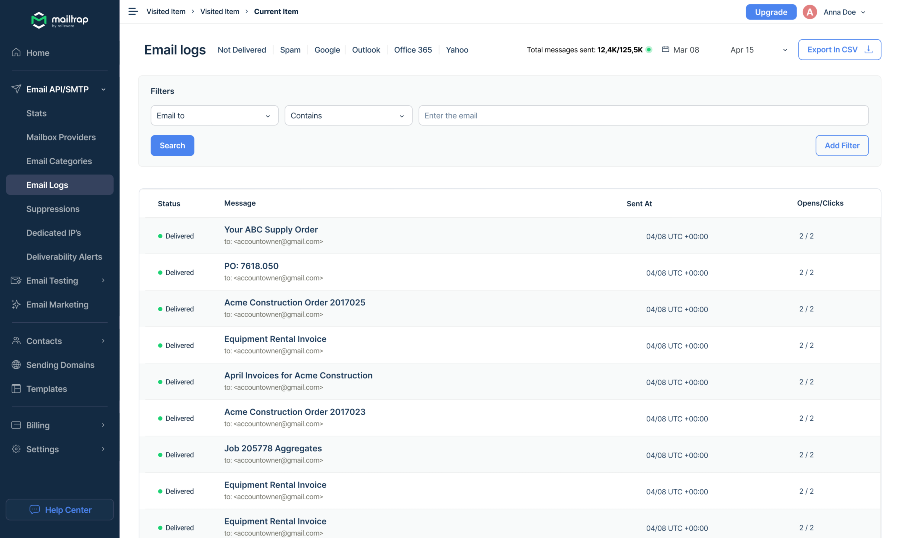Click the Mailtrap logo icon
This screenshot has width=900, height=538.
[38, 19]
